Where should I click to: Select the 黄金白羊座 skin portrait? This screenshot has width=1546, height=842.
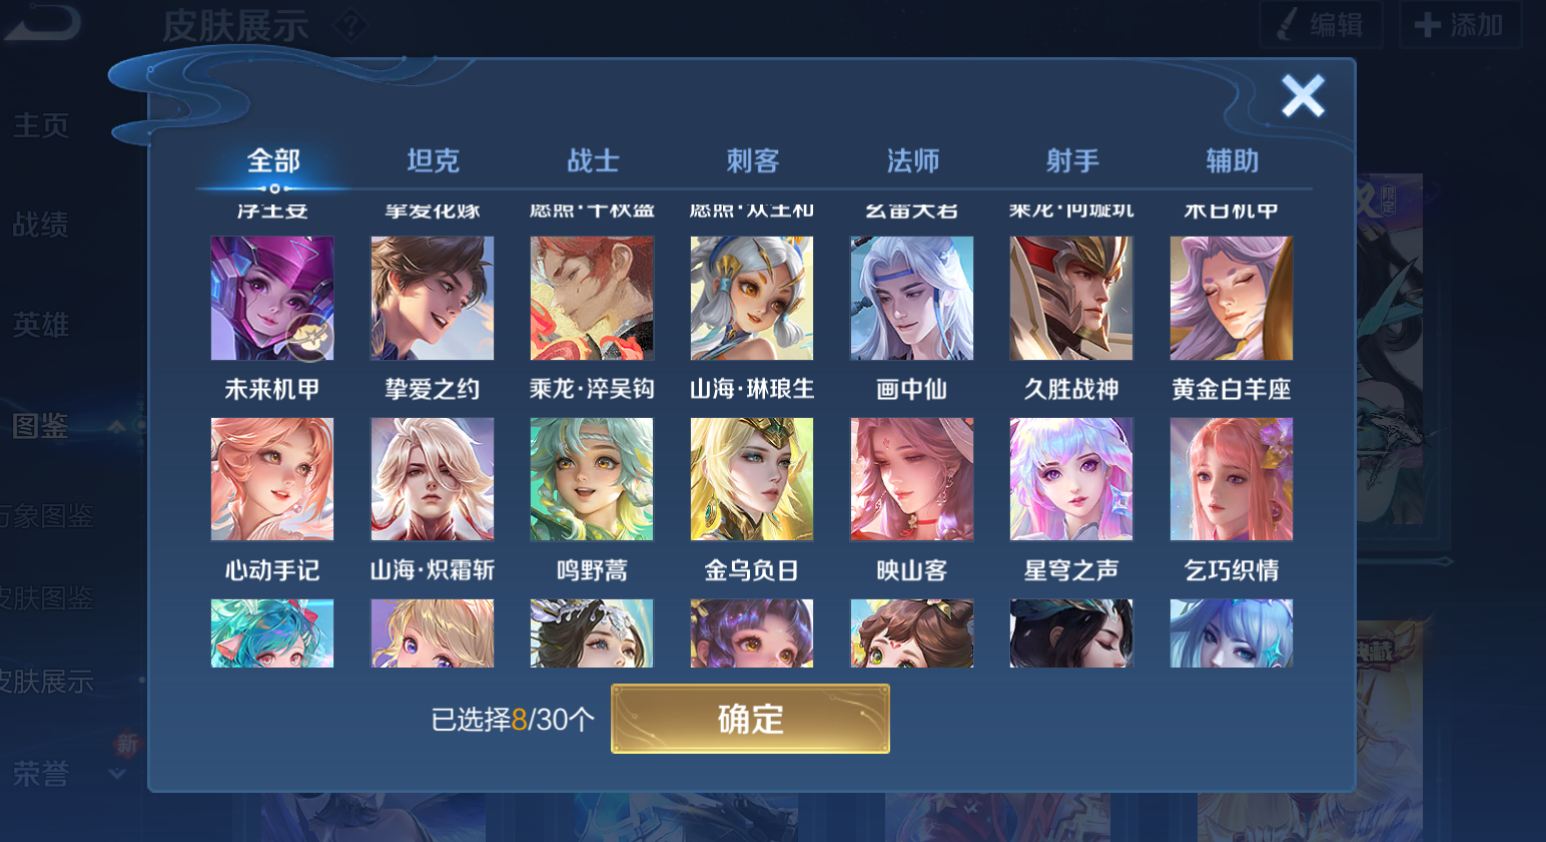coord(1231,298)
